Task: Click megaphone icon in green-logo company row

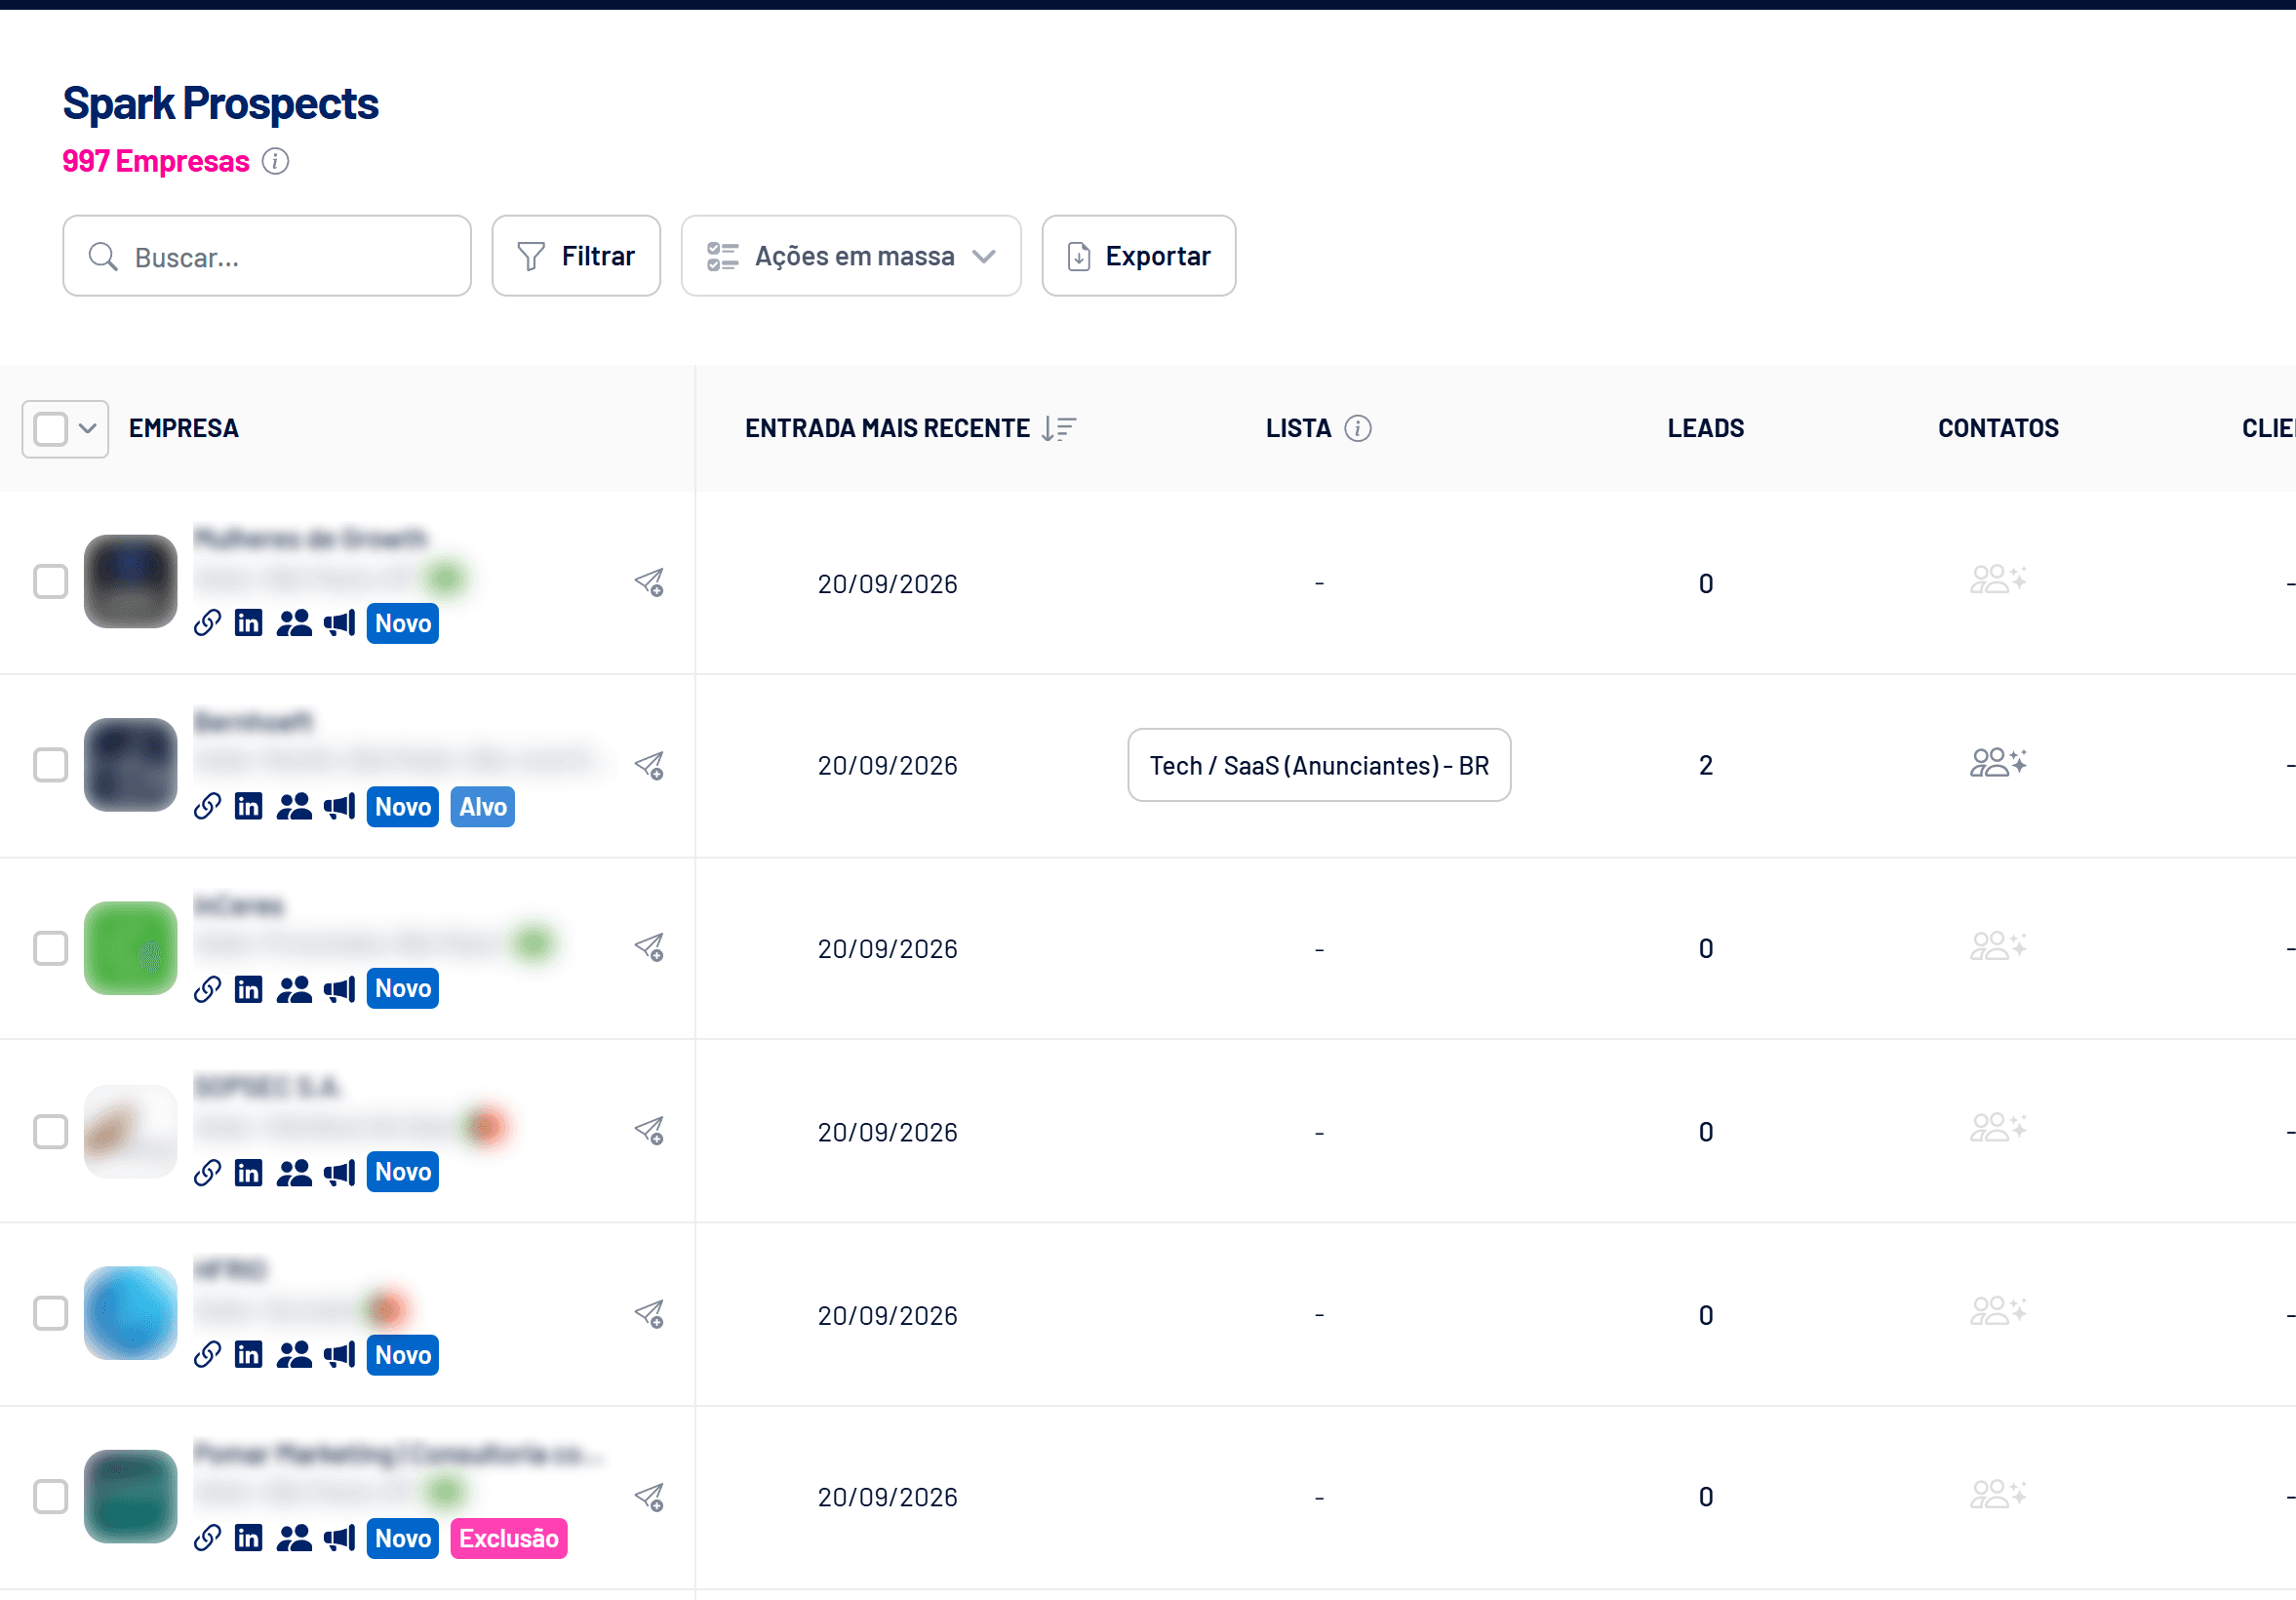Action: click(340, 989)
